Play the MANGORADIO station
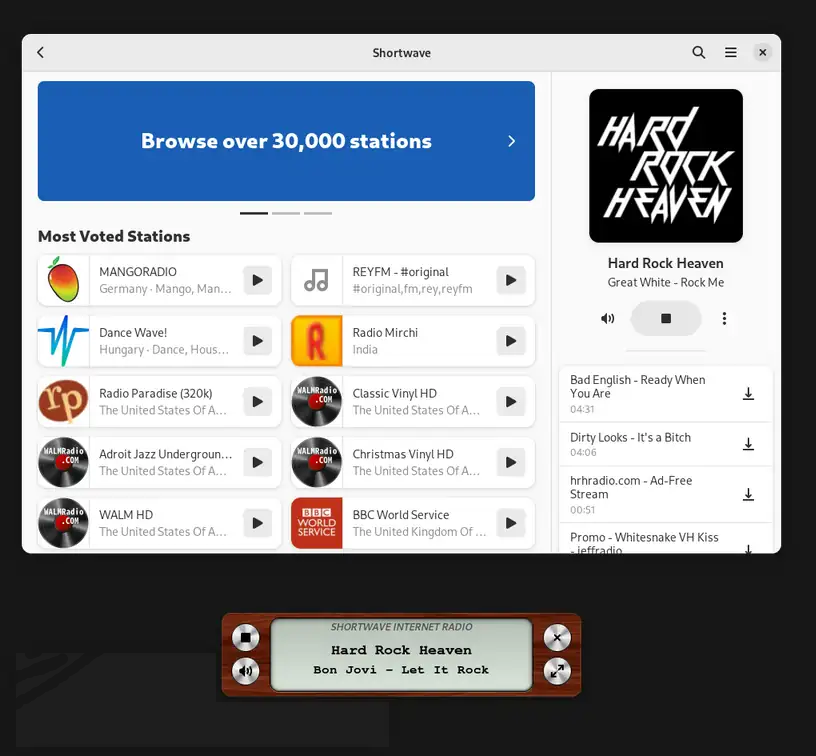The height and width of the screenshot is (756, 816). [x=257, y=280]
